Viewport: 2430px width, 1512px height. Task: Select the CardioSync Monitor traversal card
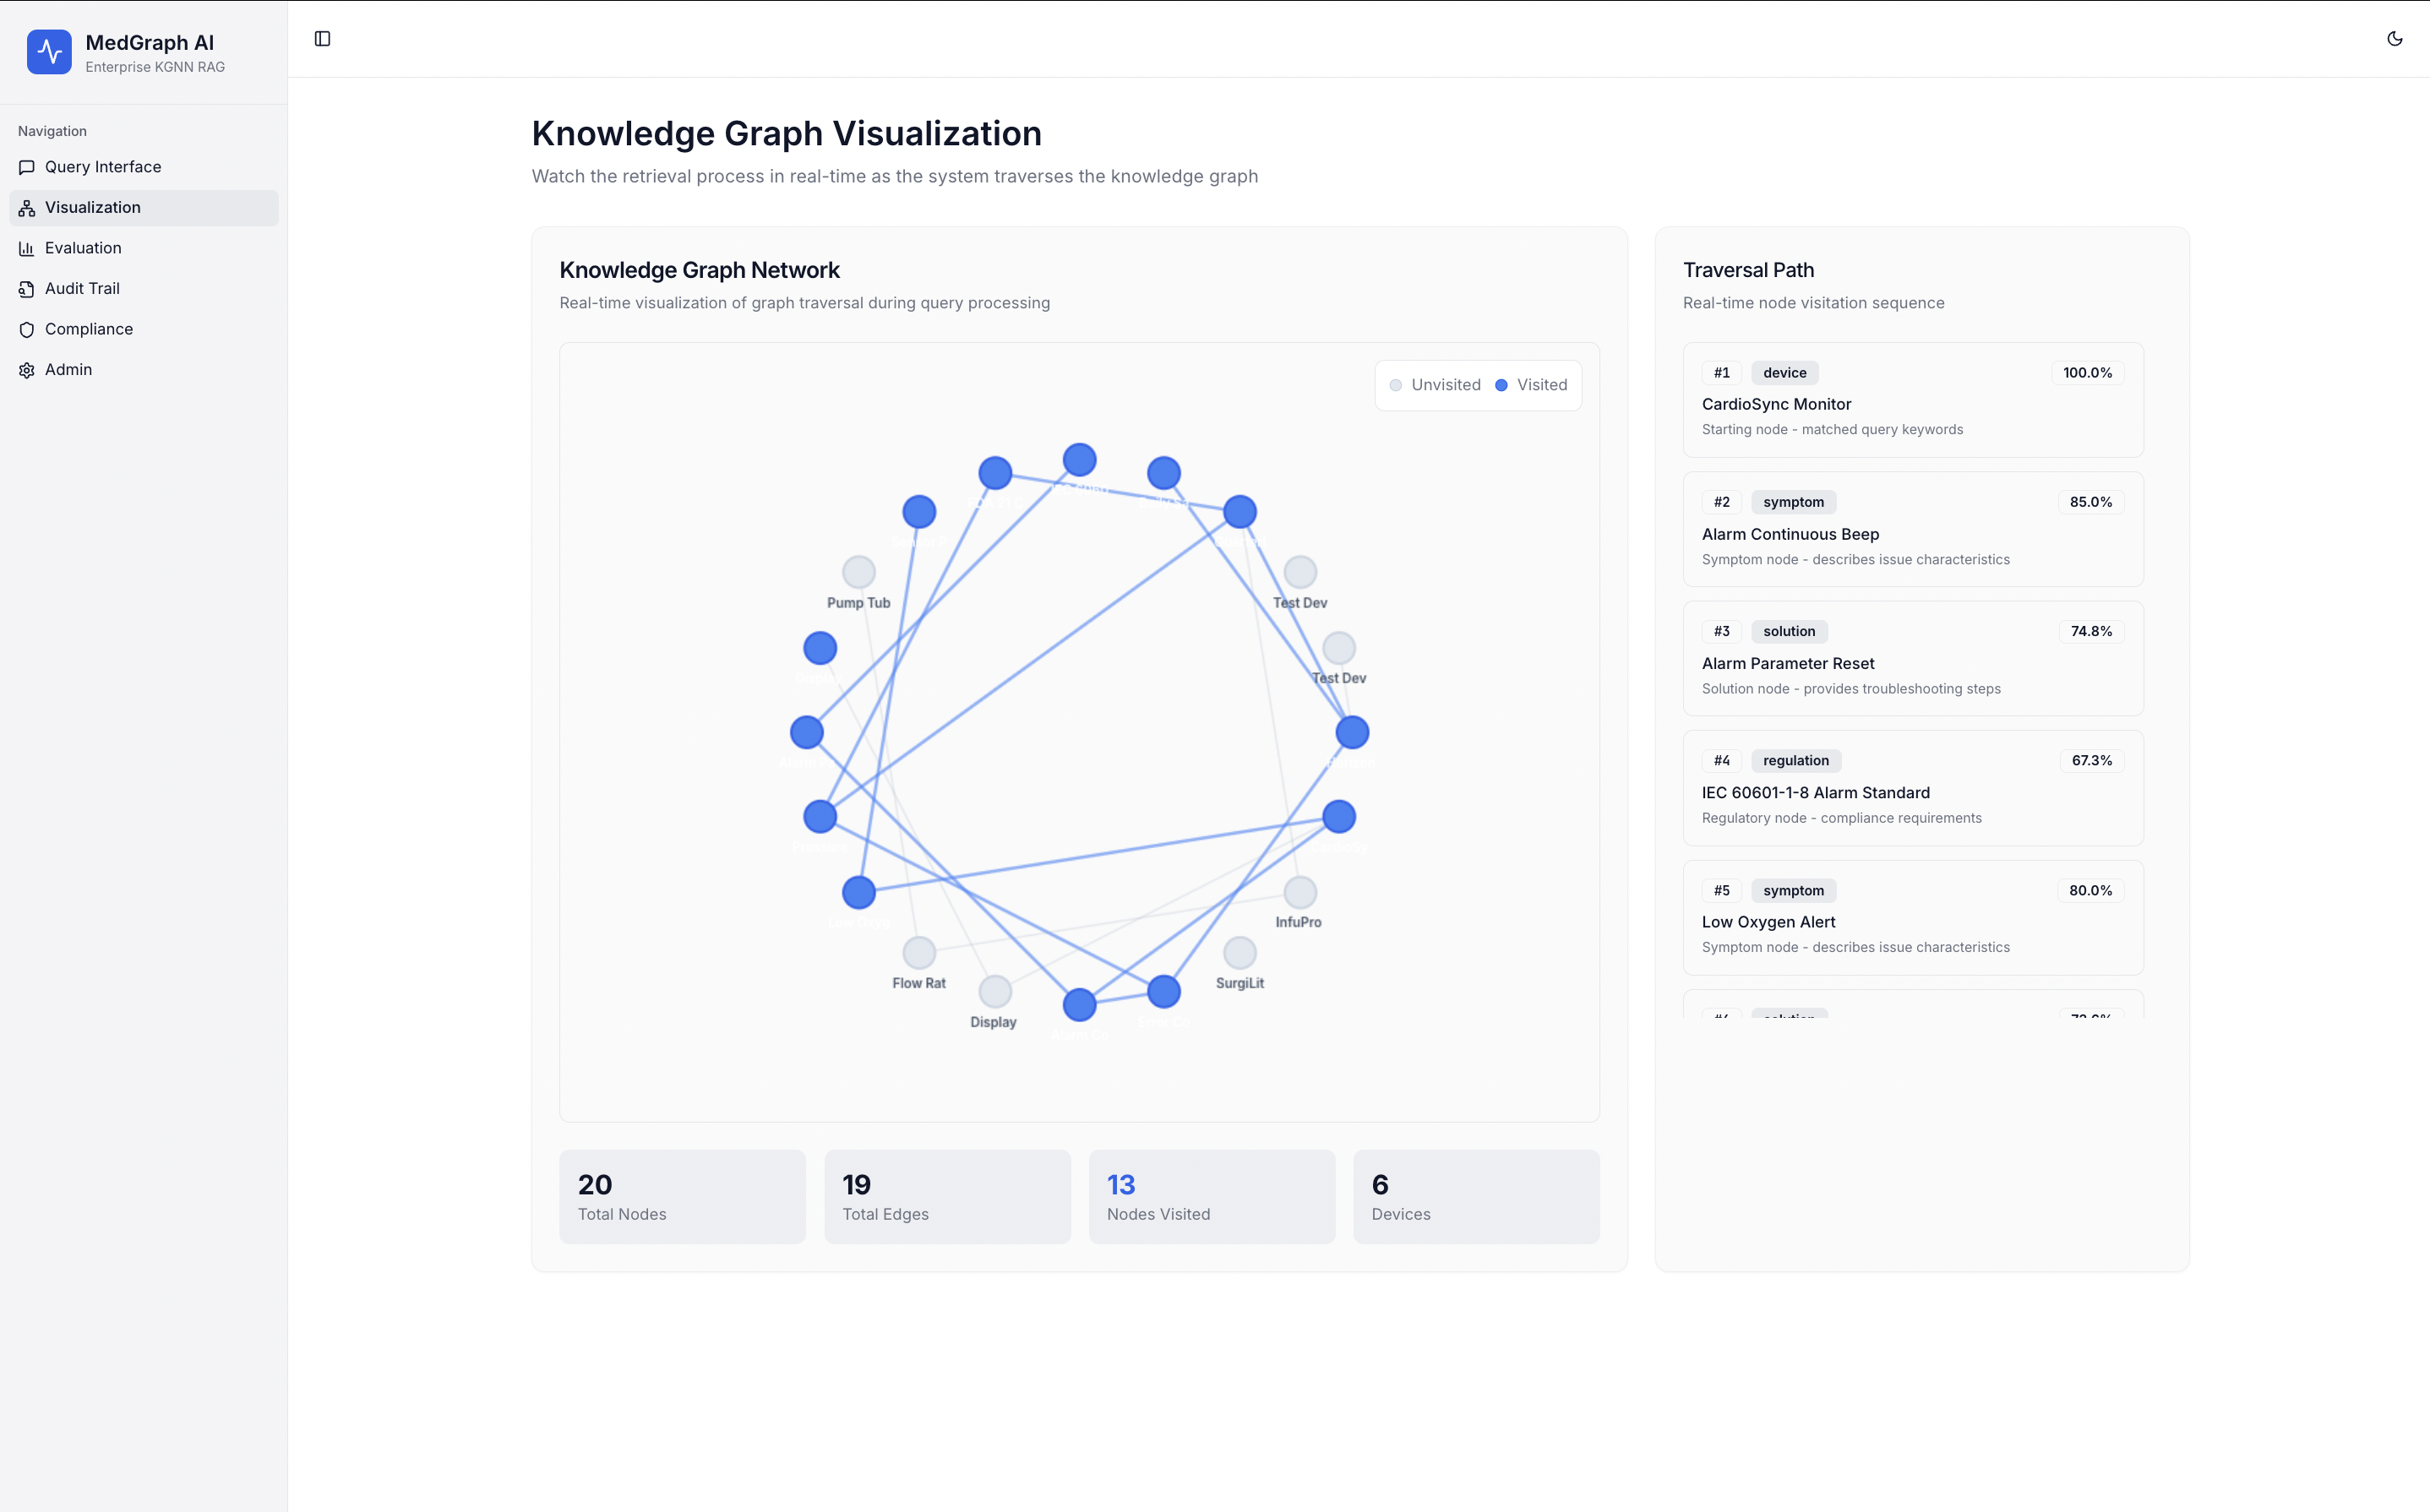[1912, 401]
